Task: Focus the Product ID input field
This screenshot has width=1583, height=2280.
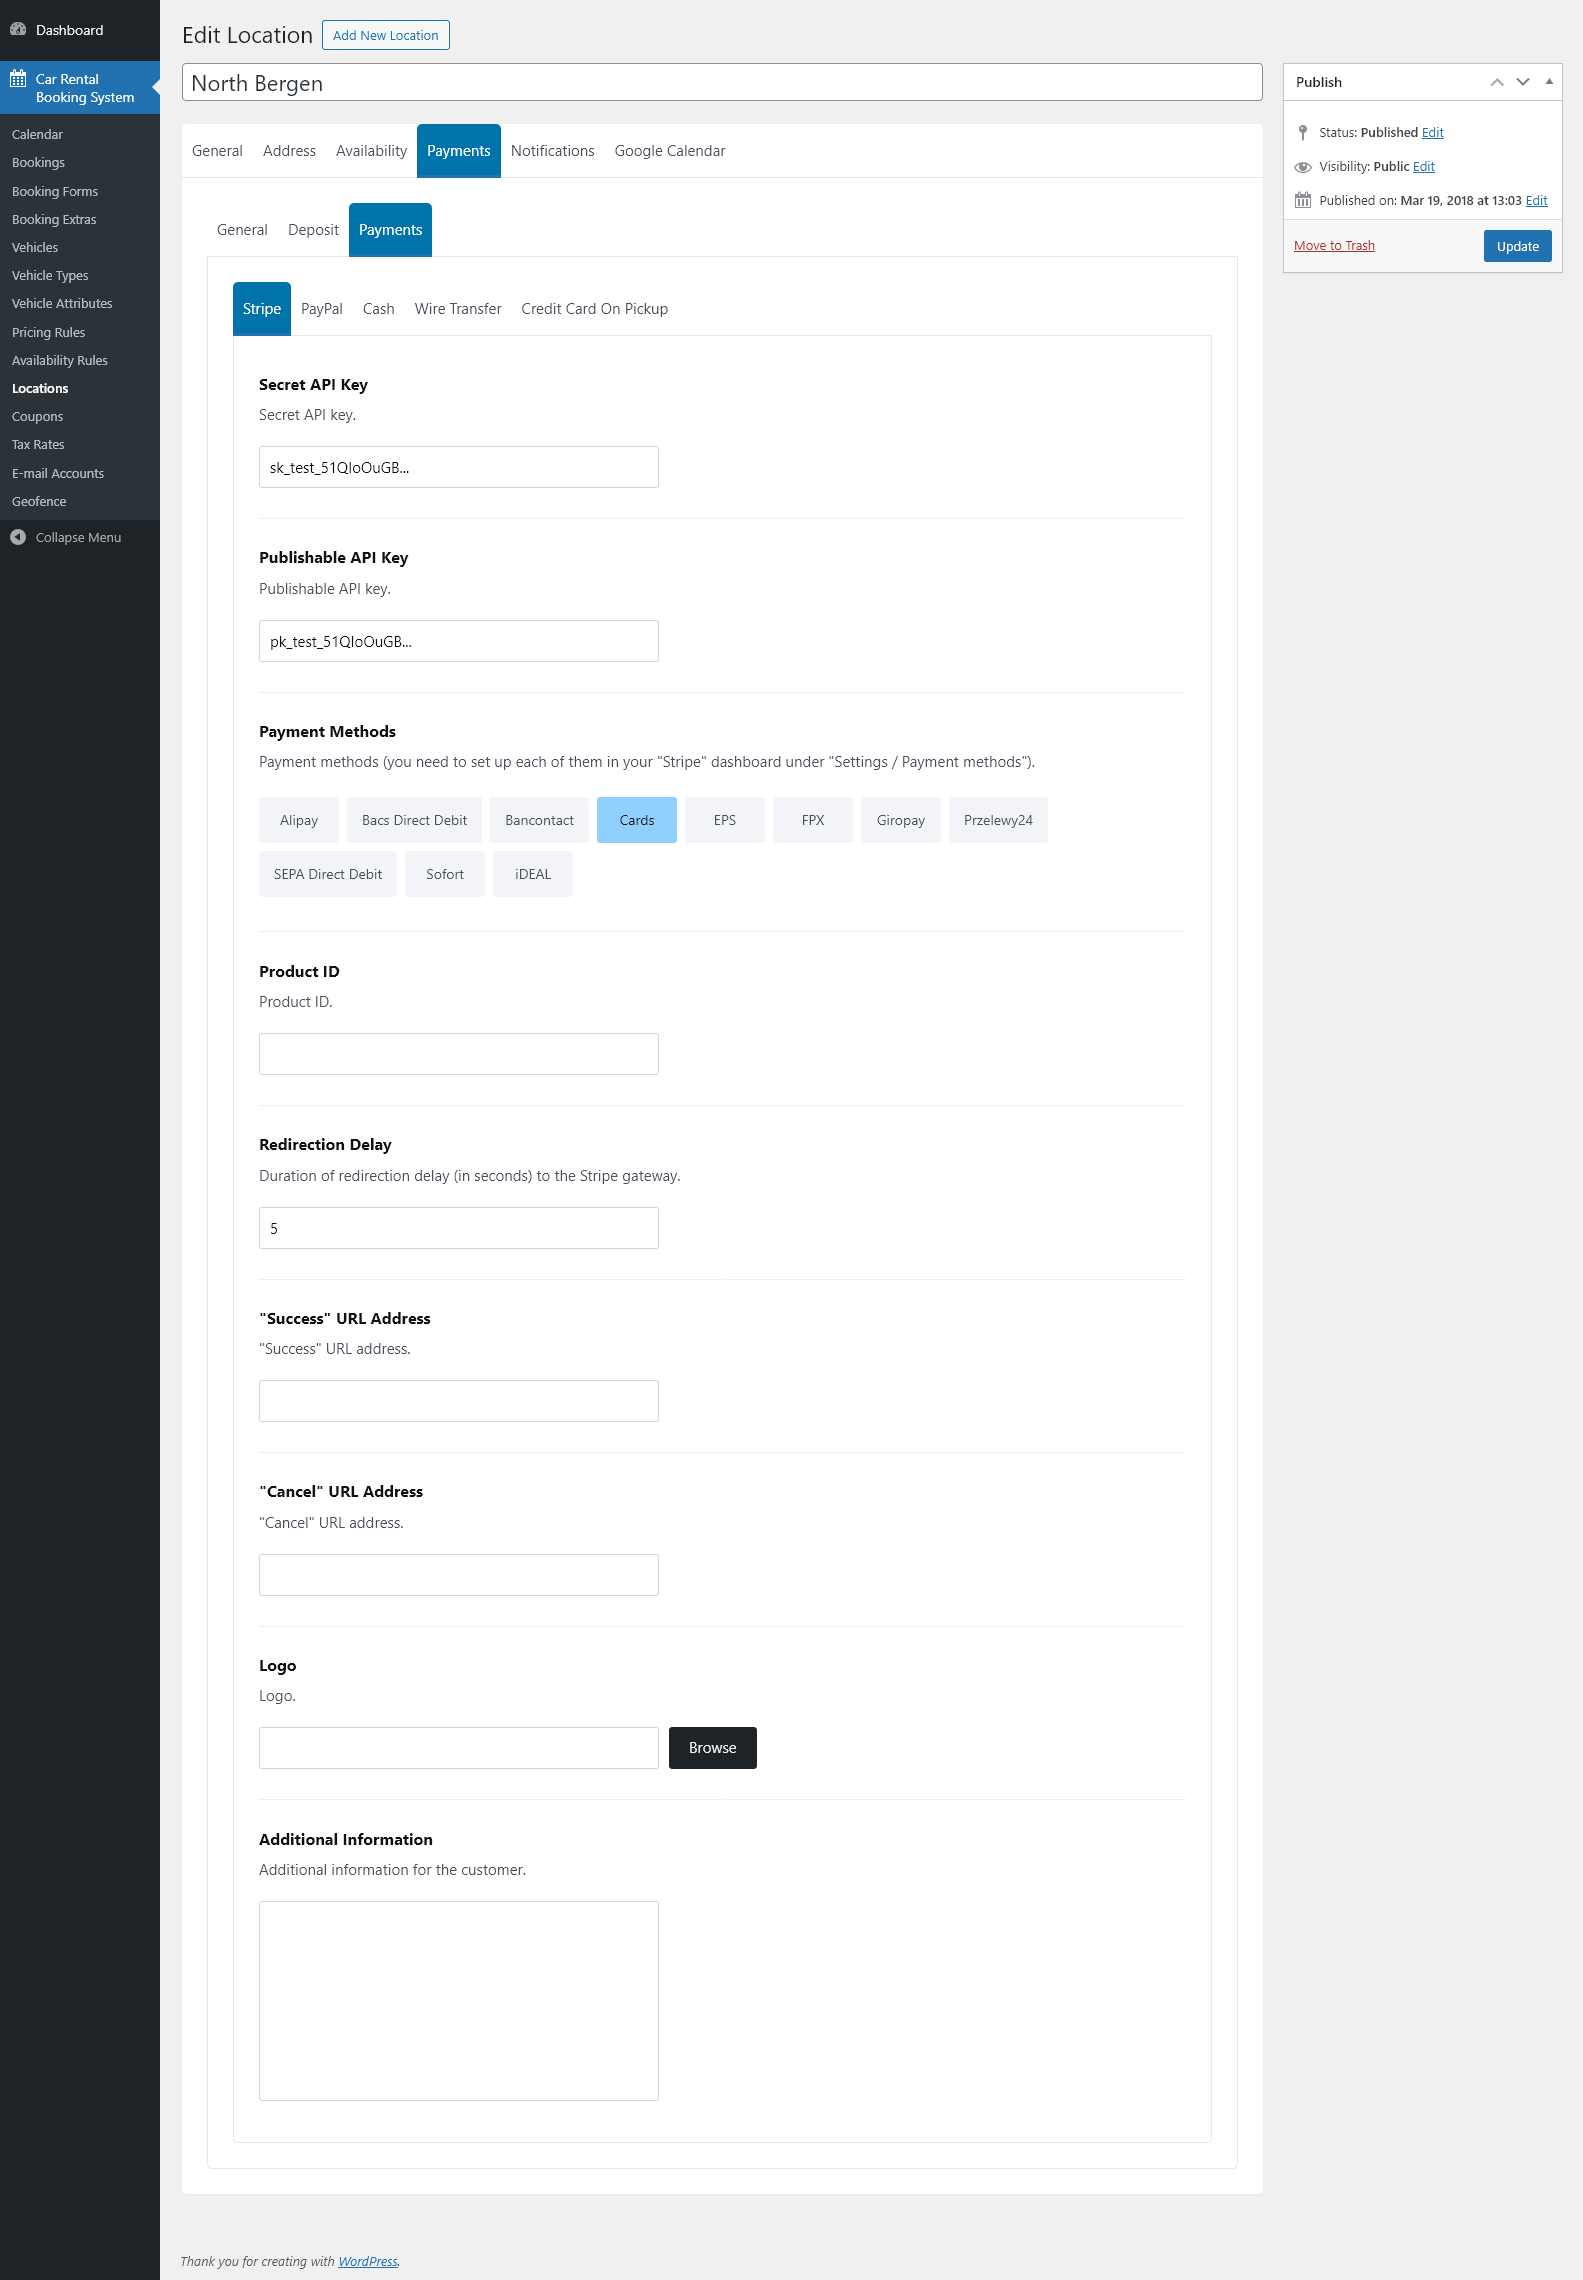Action: (458, 1054)
